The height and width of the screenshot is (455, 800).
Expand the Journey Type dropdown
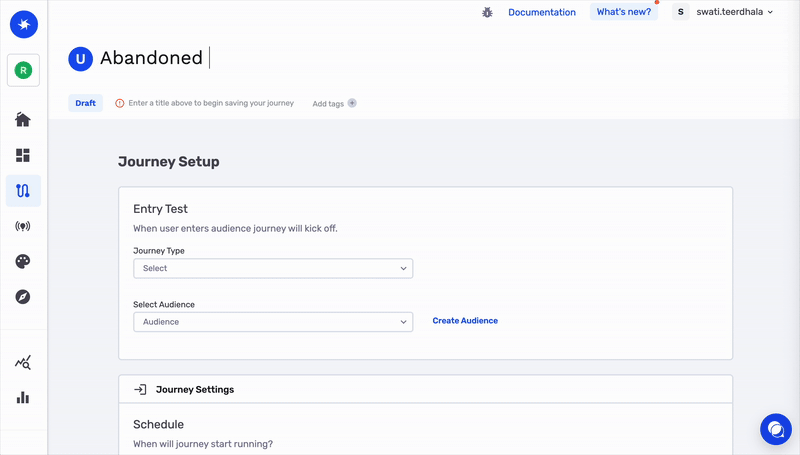click(x=273, y=268)
